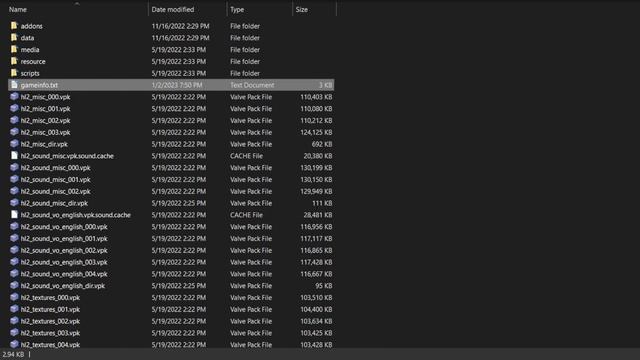The height and width of the screenshot is (360, 640).
Task: Click the hl2_sound_vo_english_003.vpk file icon
Action: tap(14, 262)
